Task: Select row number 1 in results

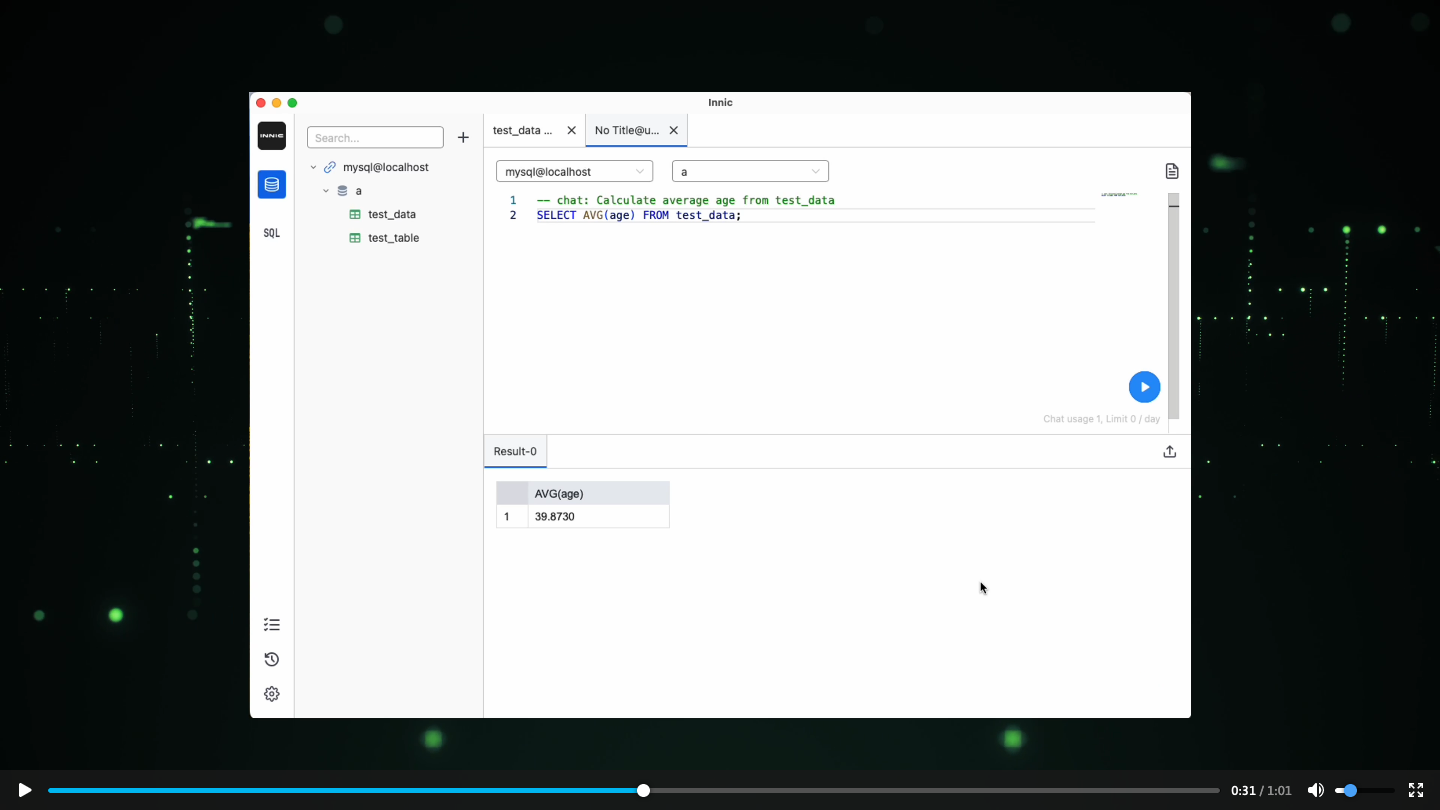Action: click(512, 517)
